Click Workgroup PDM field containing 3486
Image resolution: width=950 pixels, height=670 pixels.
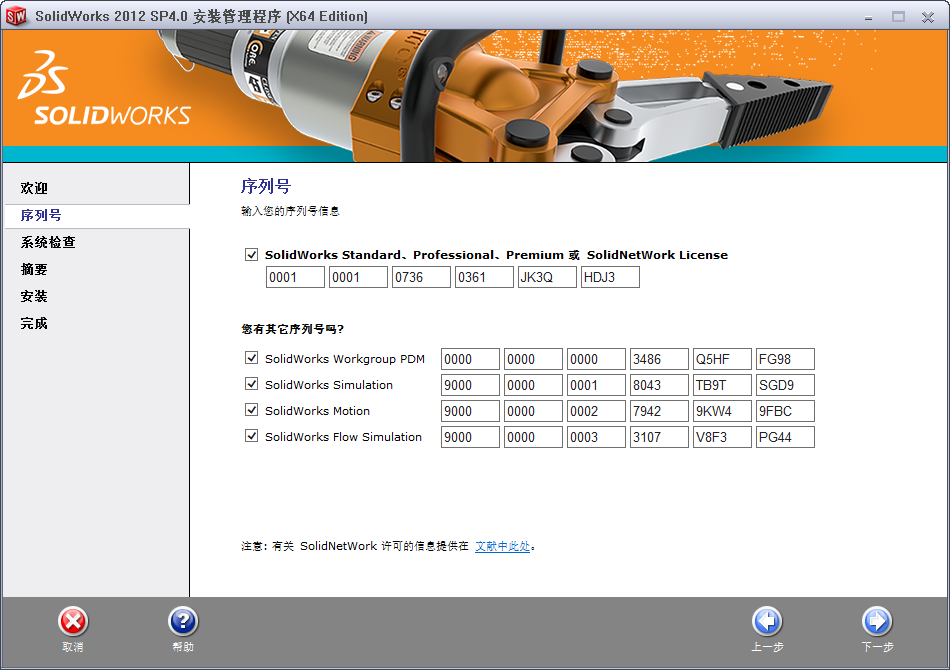click(x=659, y=359)
